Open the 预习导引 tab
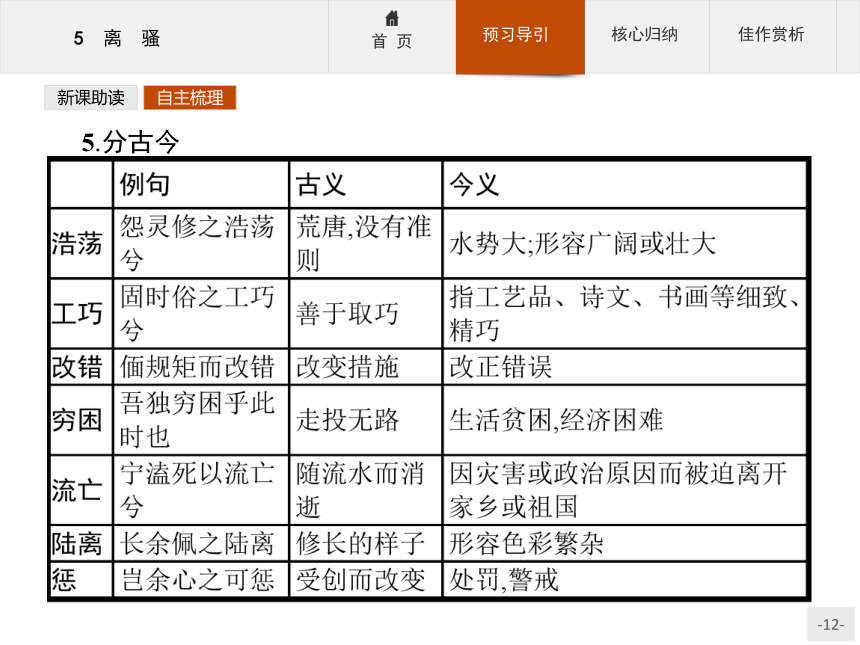This screenshot has width=860, height=645. point(520,36)
